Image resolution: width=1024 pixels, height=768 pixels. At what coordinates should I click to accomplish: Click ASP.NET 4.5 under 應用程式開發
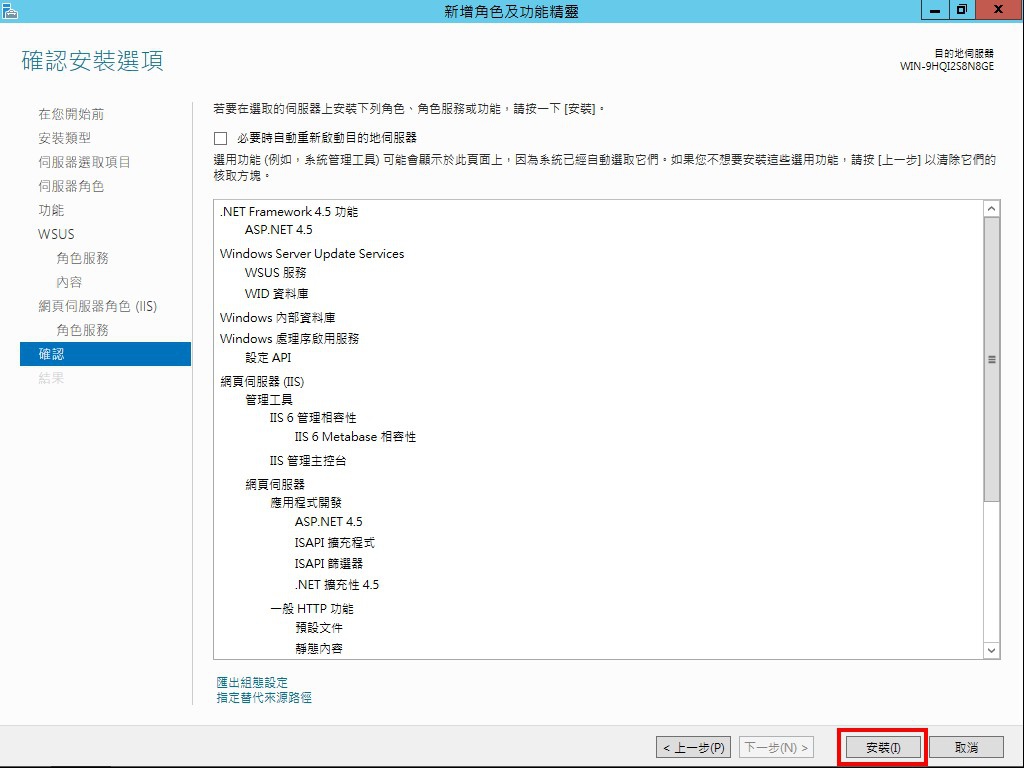pyautogui.click(x=328, y=522)
